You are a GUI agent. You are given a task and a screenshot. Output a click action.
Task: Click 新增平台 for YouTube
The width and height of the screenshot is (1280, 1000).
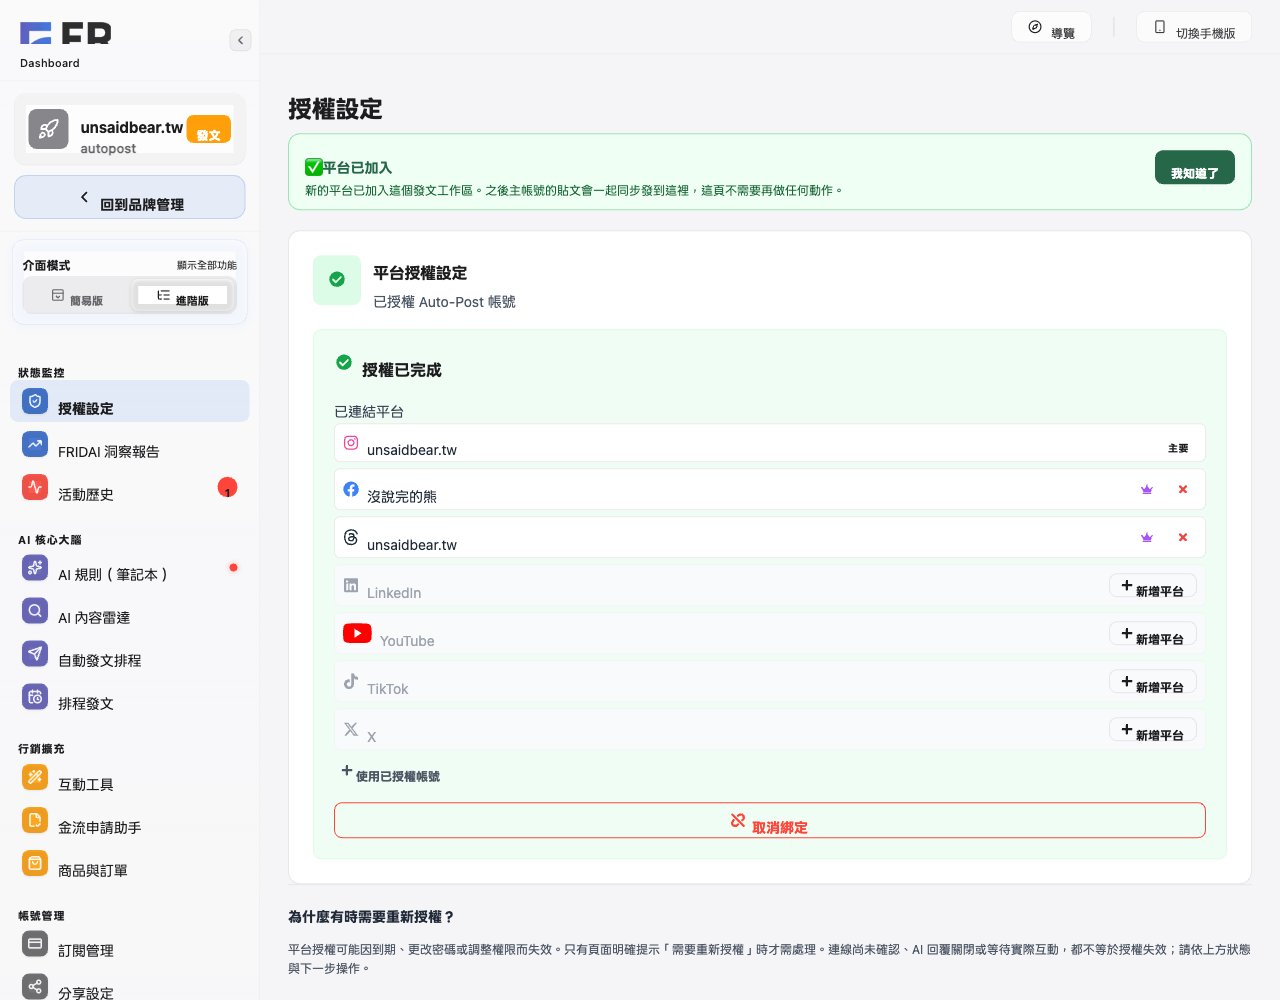(x=1153, y=634)
